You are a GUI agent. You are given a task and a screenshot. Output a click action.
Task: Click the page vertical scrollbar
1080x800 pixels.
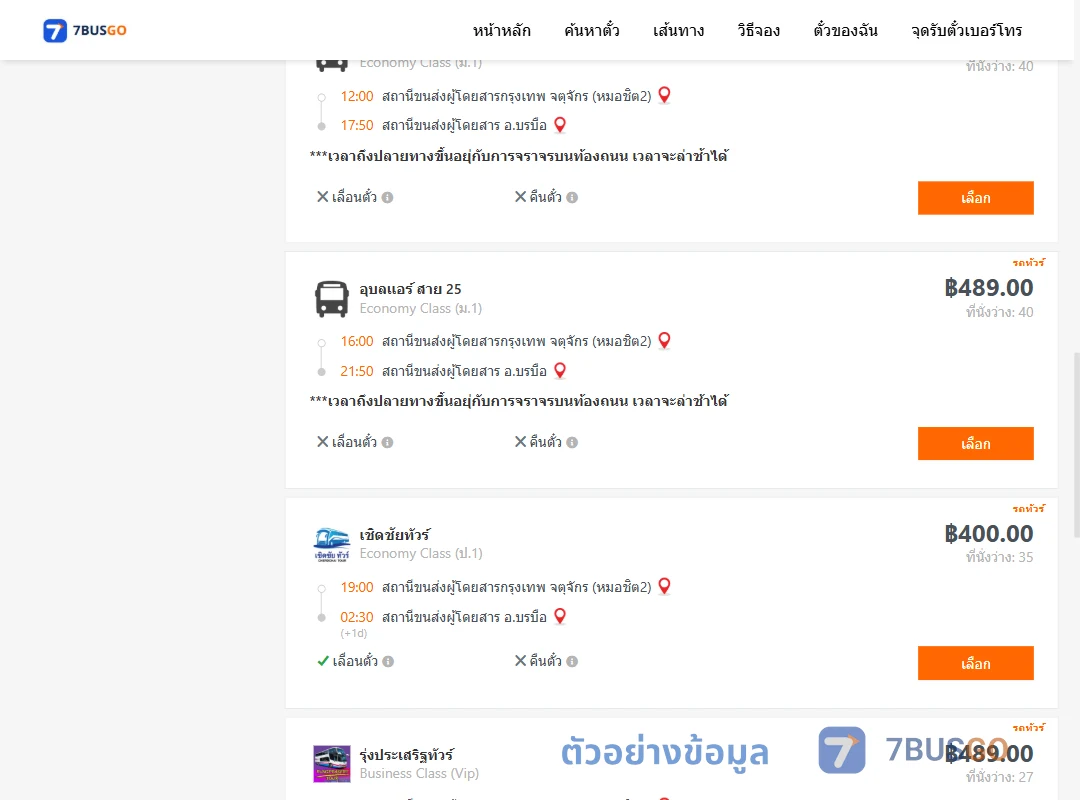tap(1077, 444)
